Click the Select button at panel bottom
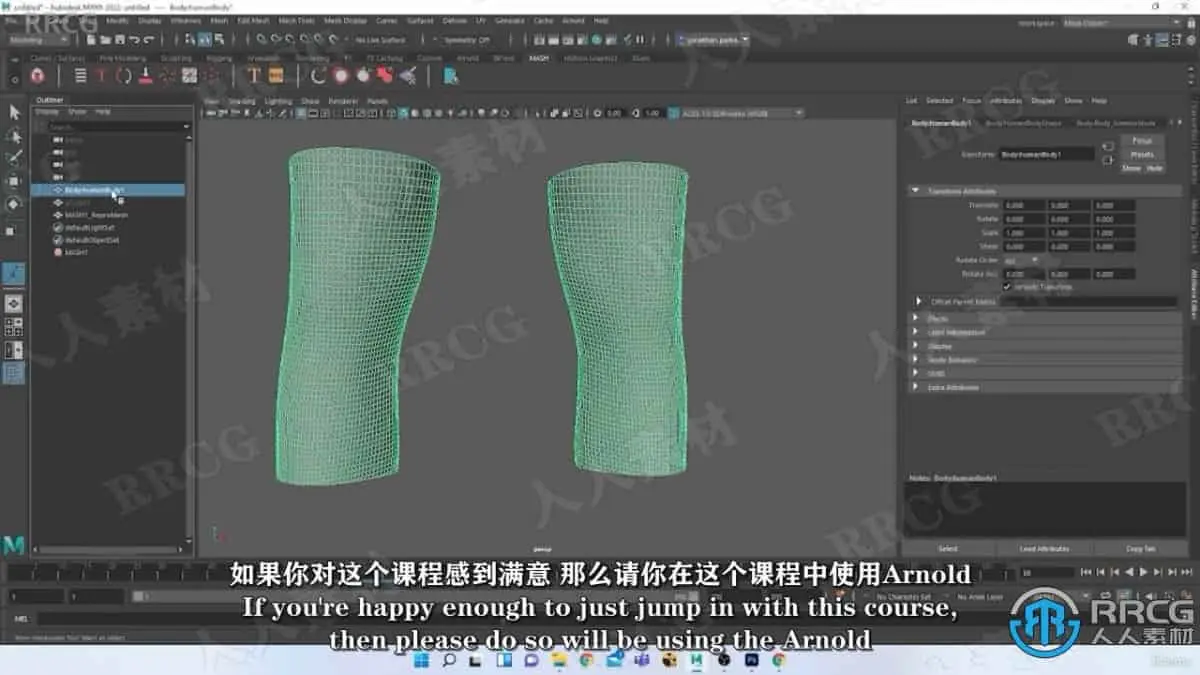The height and width of the screenshot is (675, 1200). coord(947,549)
